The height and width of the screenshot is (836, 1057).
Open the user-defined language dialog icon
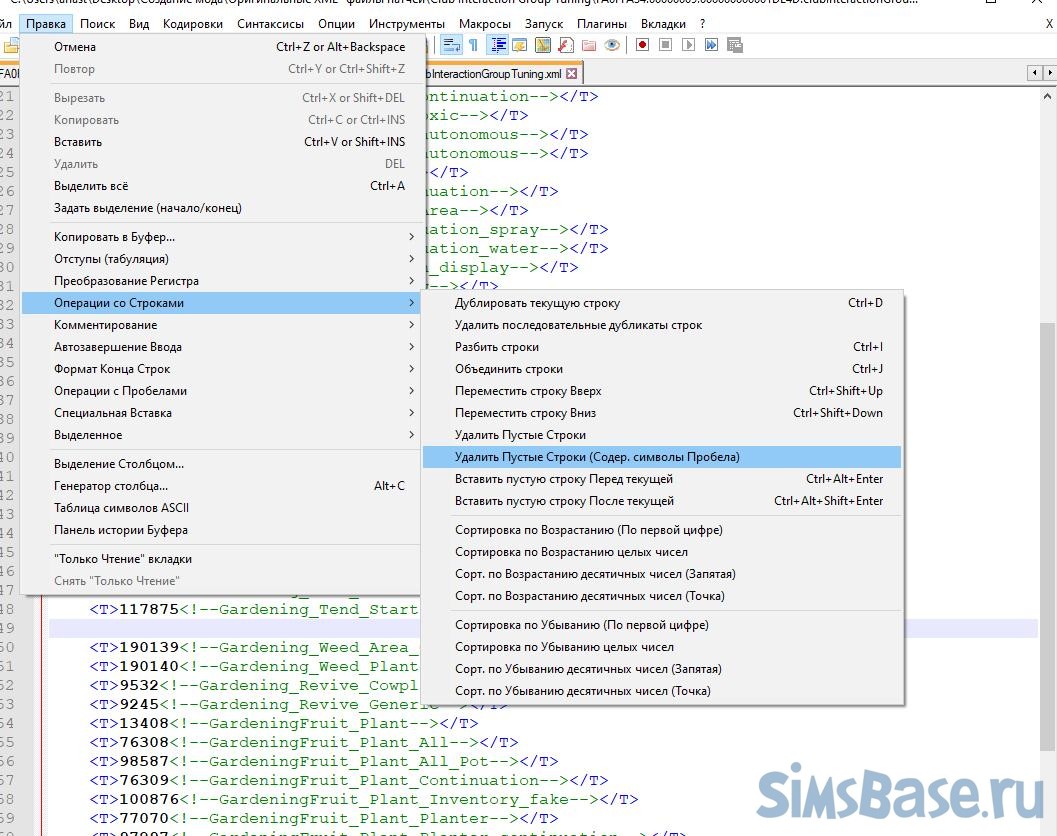pos(520,45)
